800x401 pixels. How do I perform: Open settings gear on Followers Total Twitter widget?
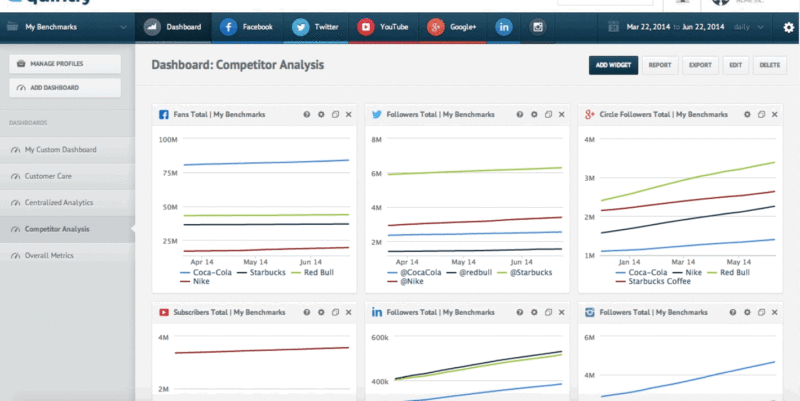pyautogui.click(x=534, y=115)
